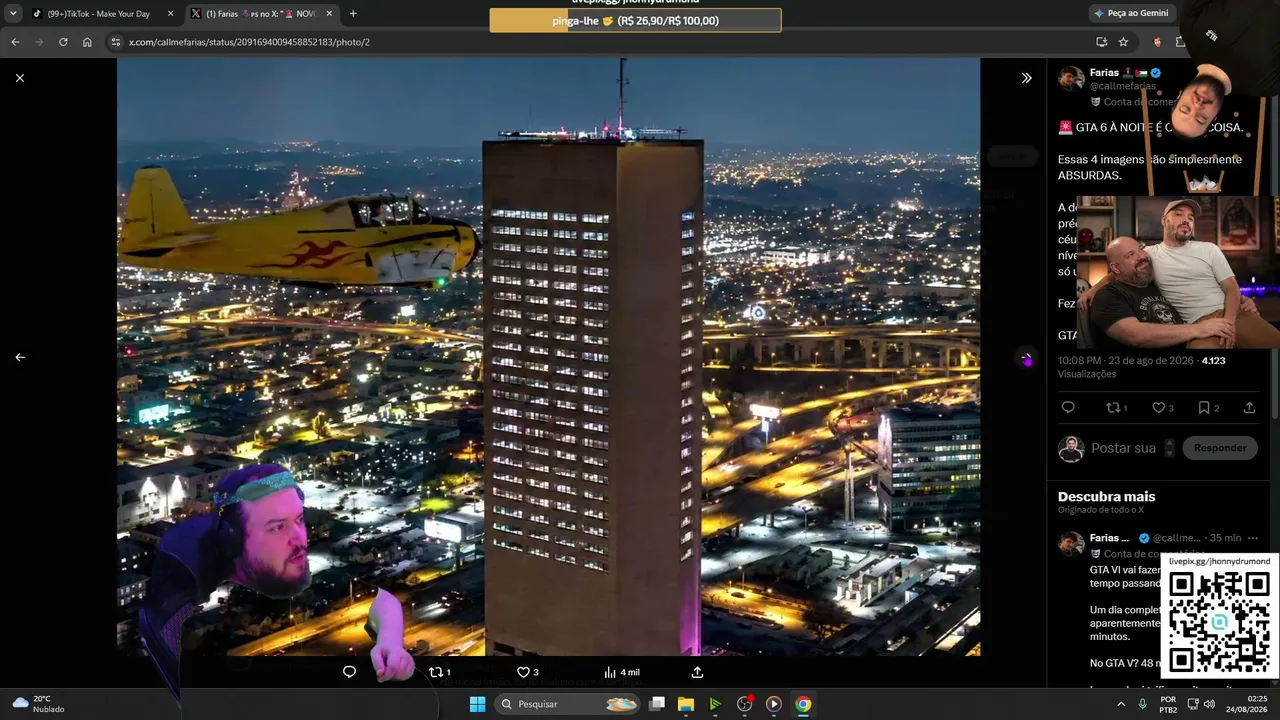
Task: Go back in browser history
Action: click(15, 42)
